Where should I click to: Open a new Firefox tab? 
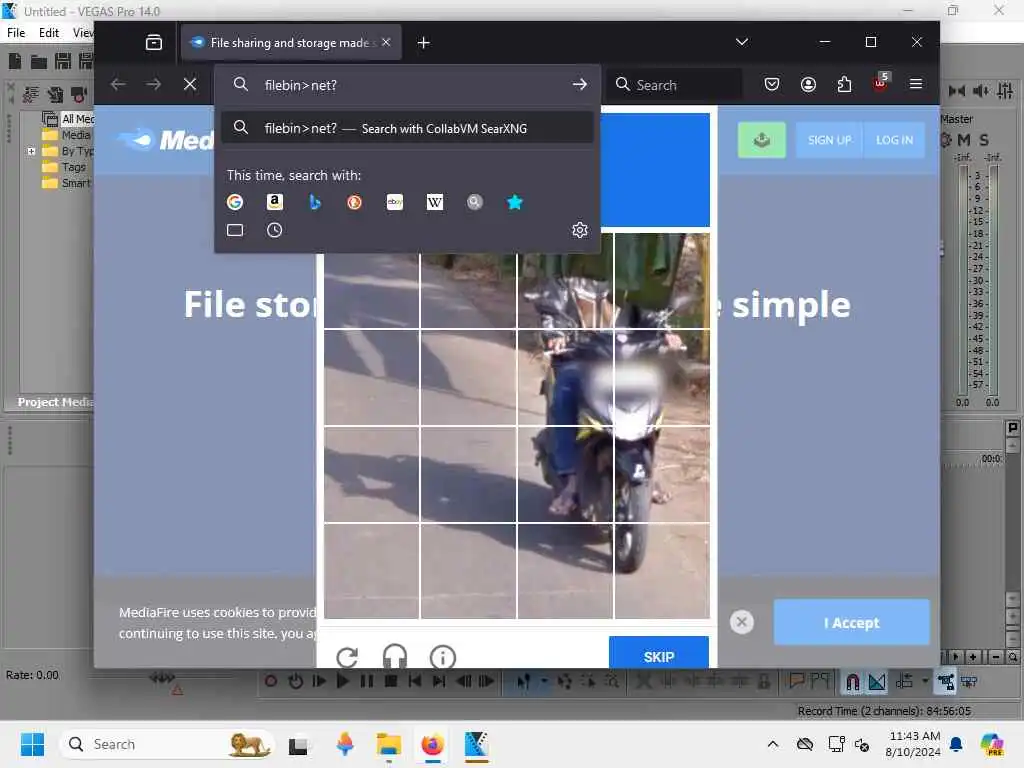click(x=423, y=42)
